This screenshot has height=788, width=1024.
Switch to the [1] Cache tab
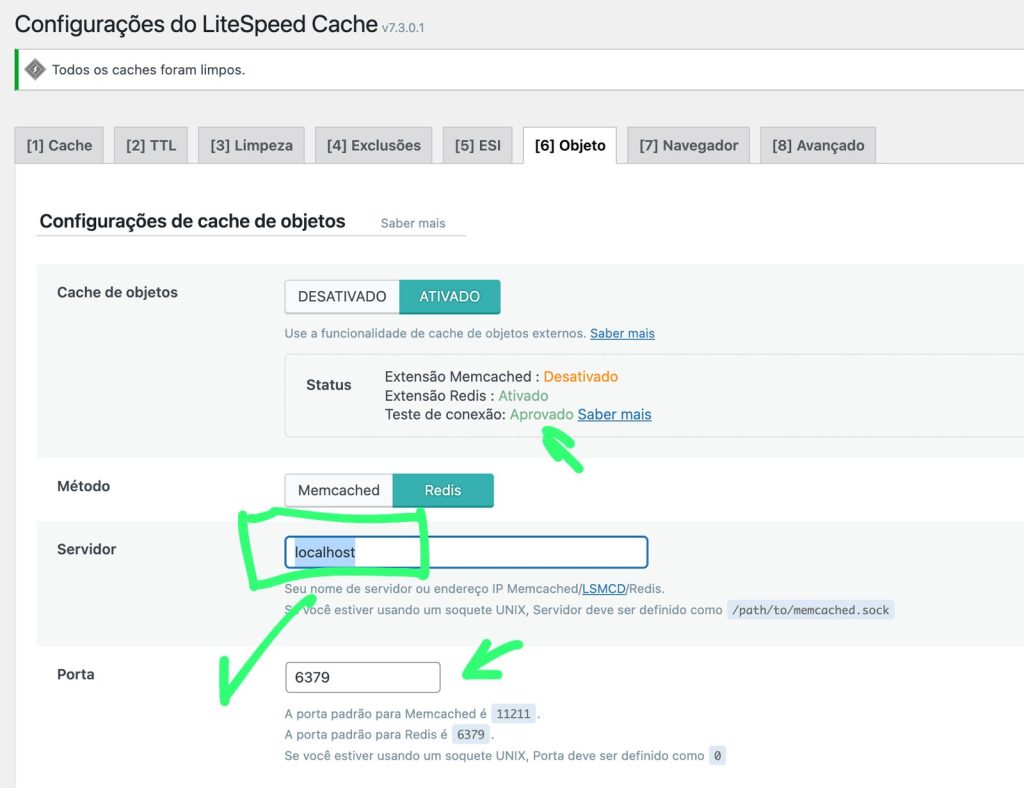tap(59, 145)
